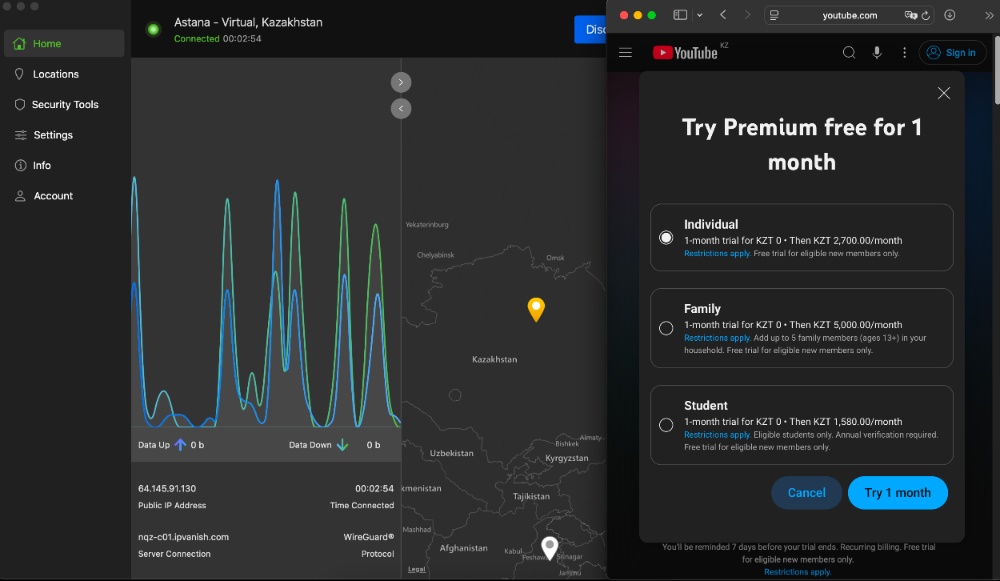The image size is (1000, 581).
Task: Click the Try 1 month button
Action: click(x=897, y=492)
